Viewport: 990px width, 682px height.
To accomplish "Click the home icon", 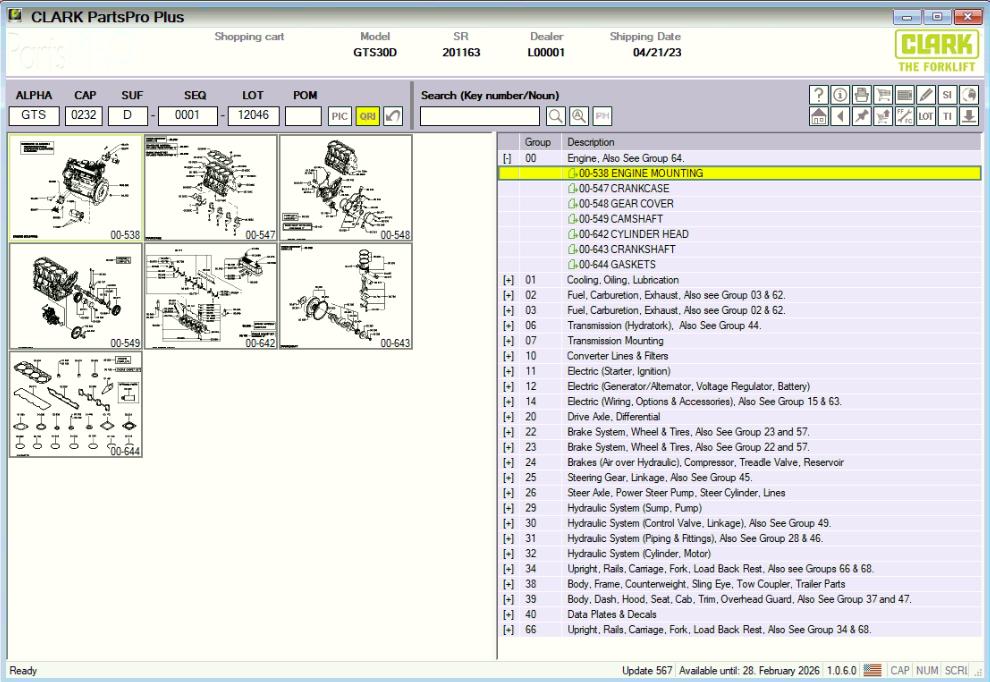I will click(820, 115).
